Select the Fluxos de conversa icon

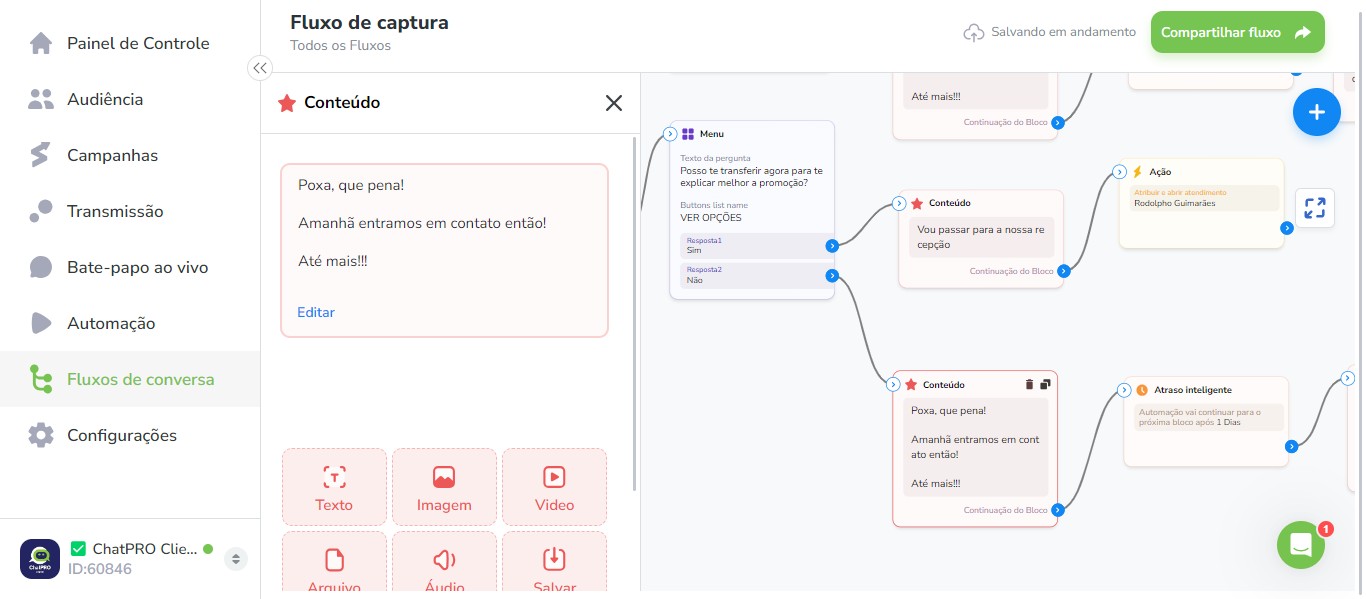pos(41,379)
